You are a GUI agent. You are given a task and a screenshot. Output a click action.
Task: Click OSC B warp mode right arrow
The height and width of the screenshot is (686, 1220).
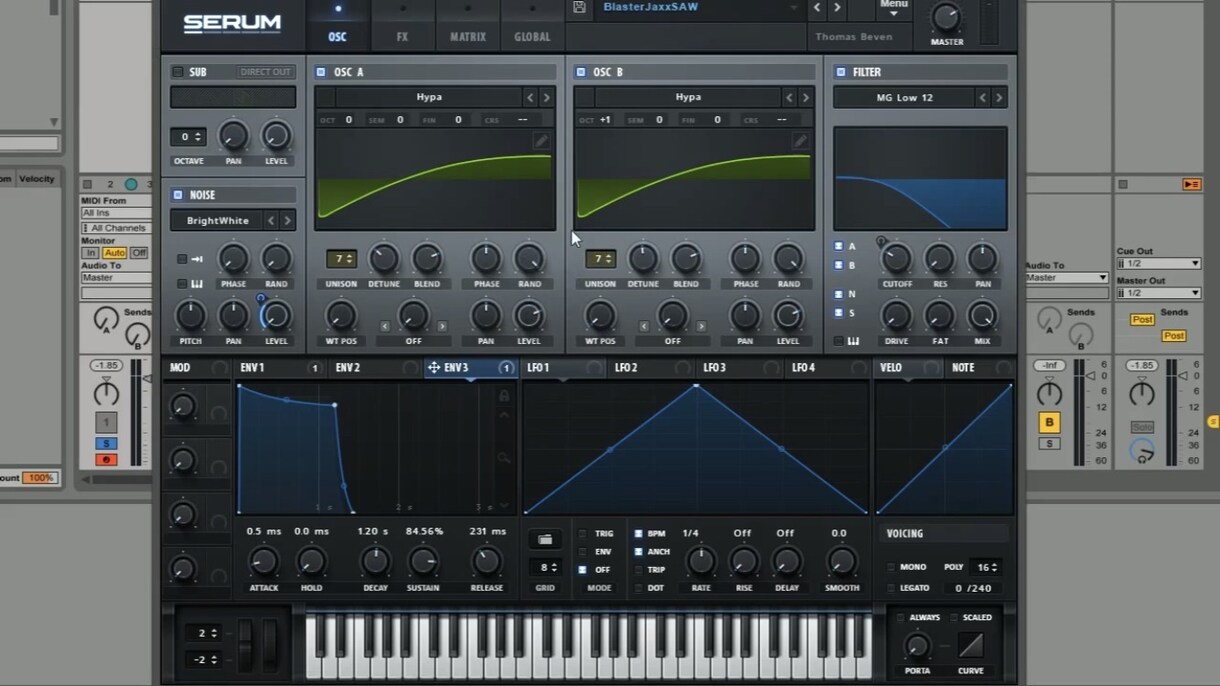[701, 326]
